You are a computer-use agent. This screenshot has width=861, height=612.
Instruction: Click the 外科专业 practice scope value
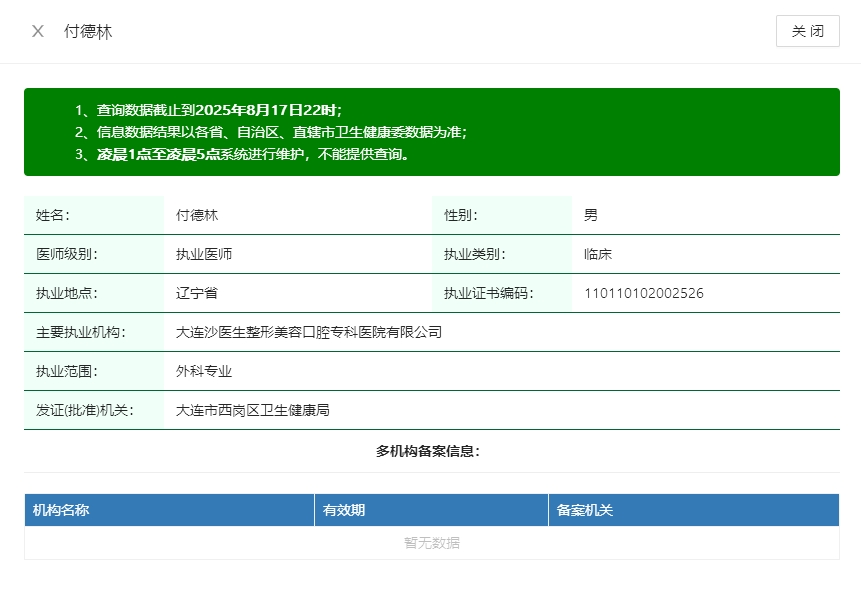click(x=204, y=371)
